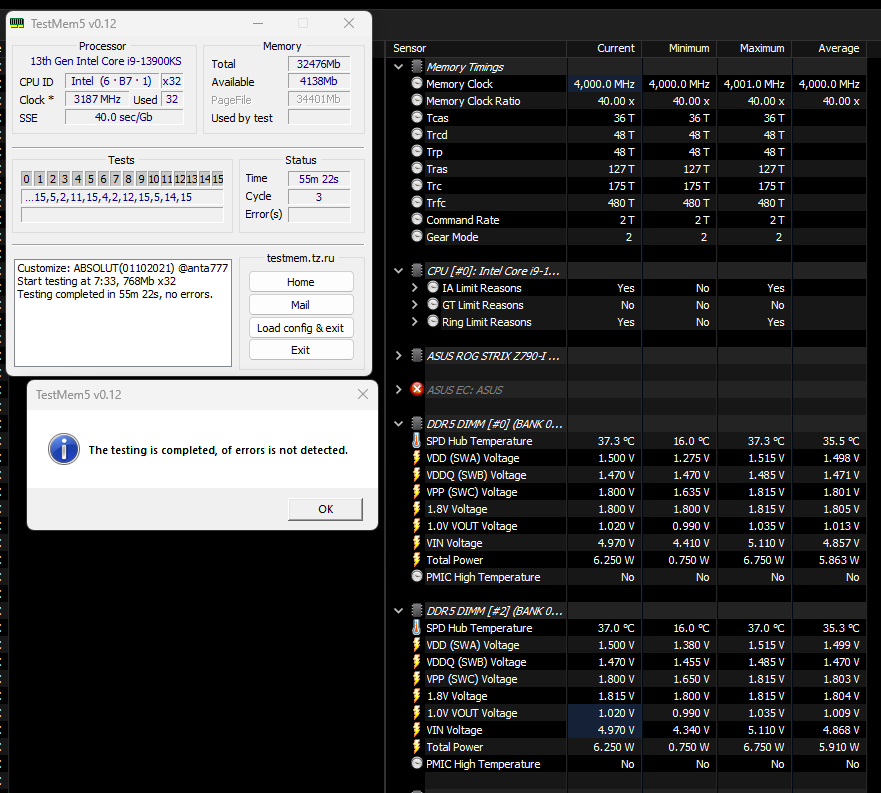Viewport: 881px width, 793px height.
Task: Click the Exit button in TestMem5
Action: click(301, 350)
